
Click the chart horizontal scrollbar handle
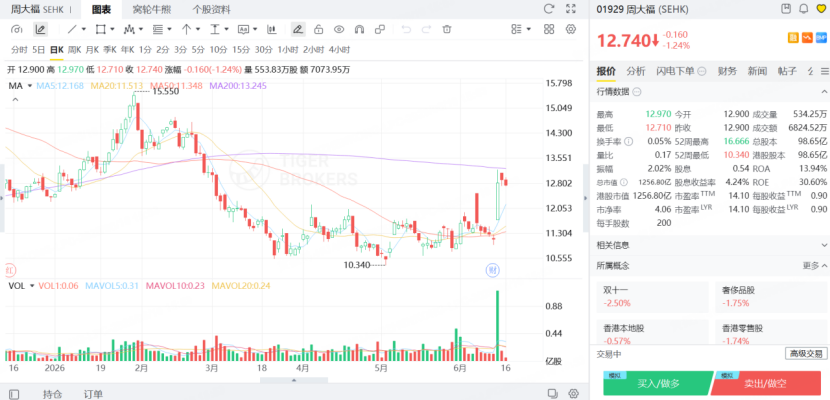tap(294, 380)
